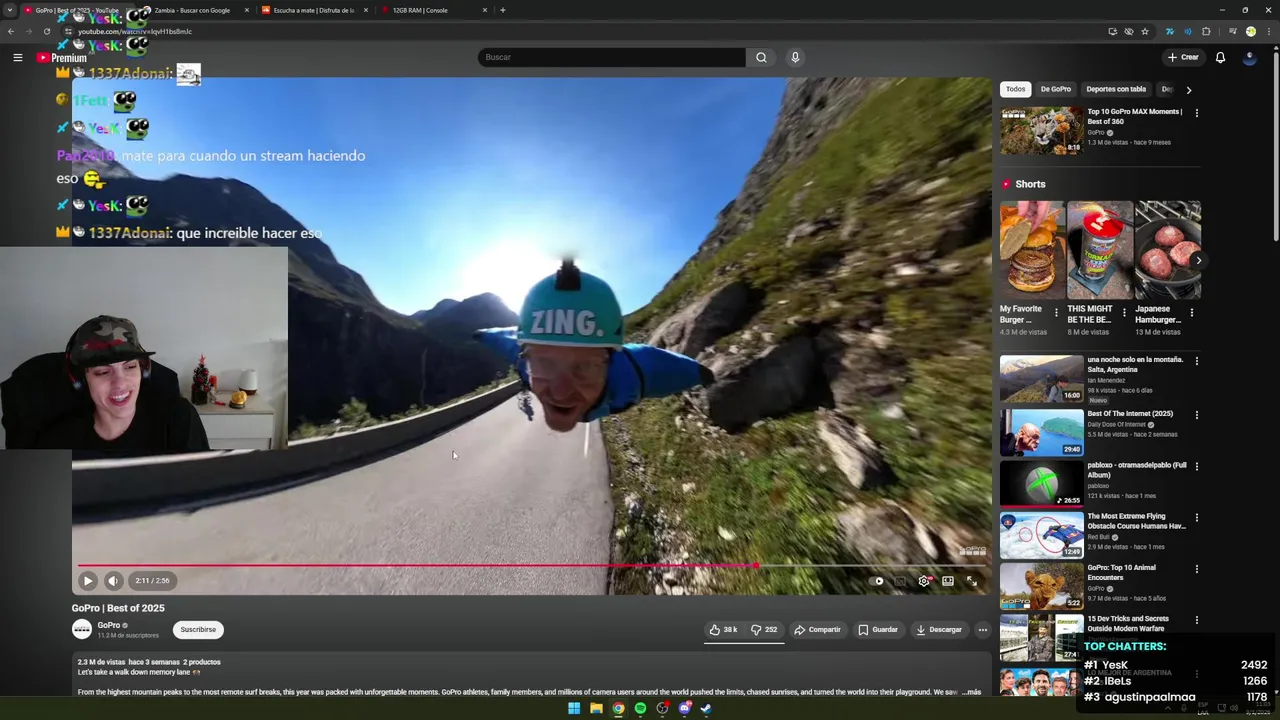Open options for My Favorite Burger short

coord(1056,312)
